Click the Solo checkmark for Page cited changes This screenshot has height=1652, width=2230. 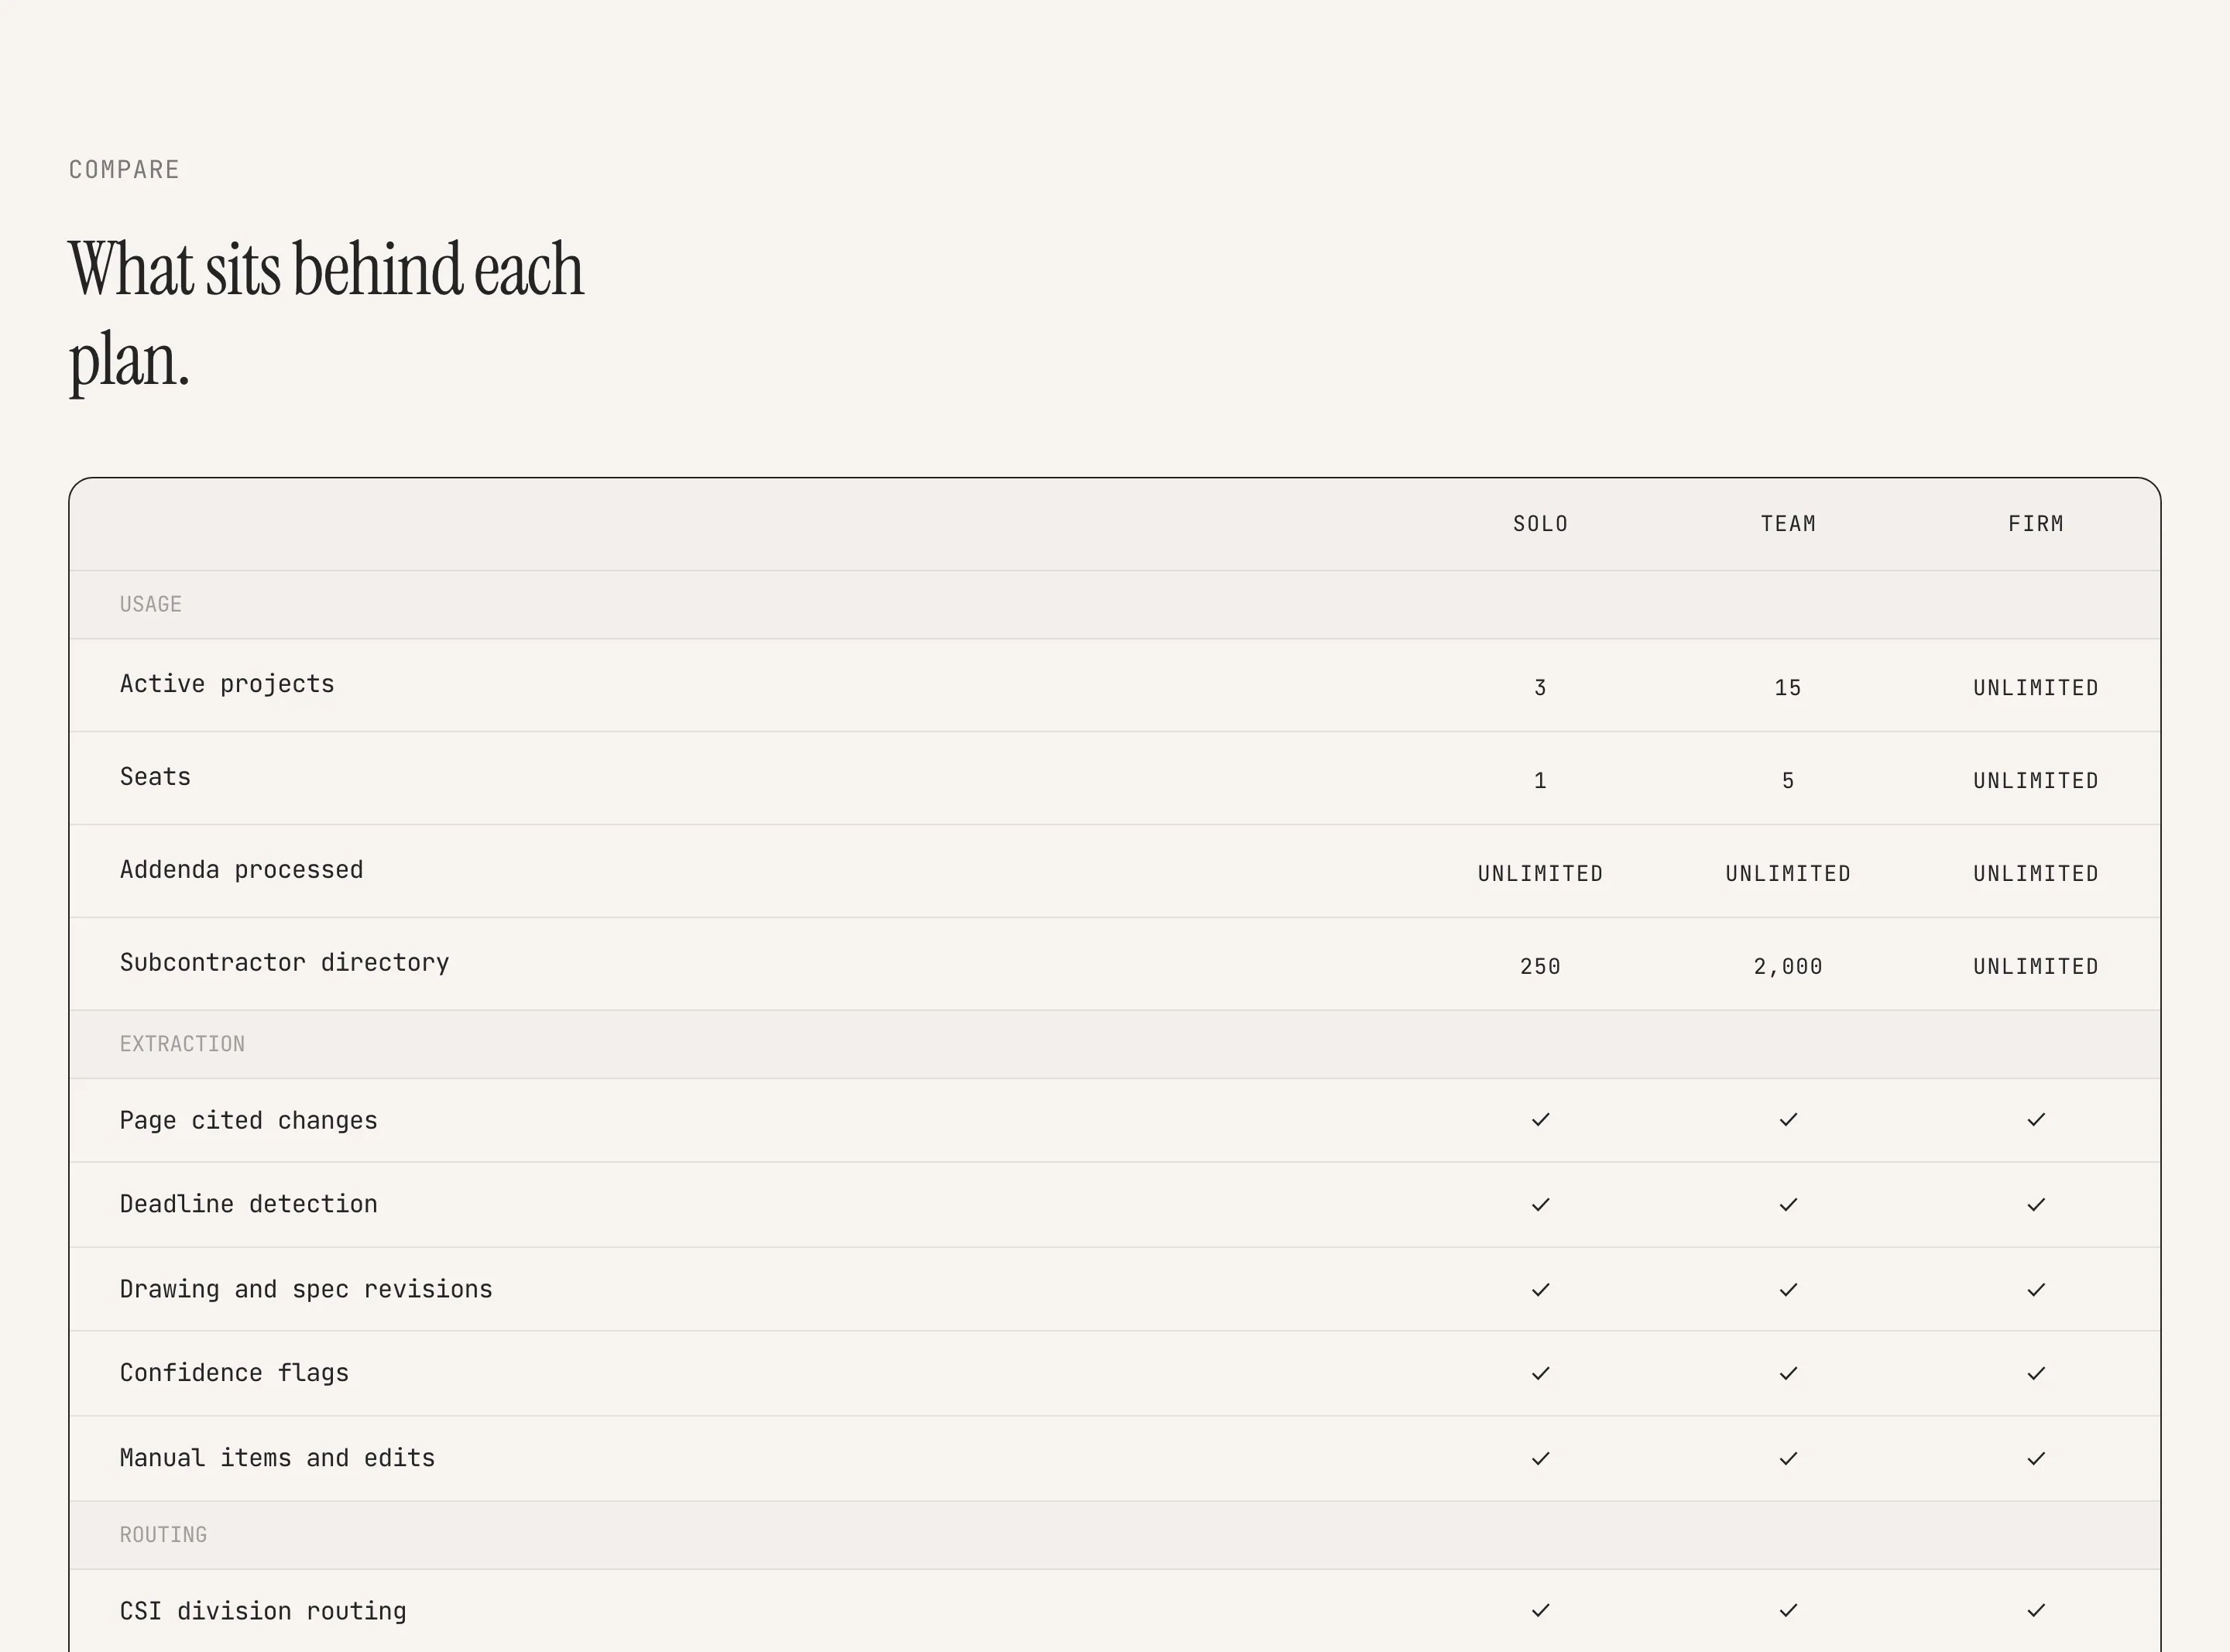[1540, 1119]
